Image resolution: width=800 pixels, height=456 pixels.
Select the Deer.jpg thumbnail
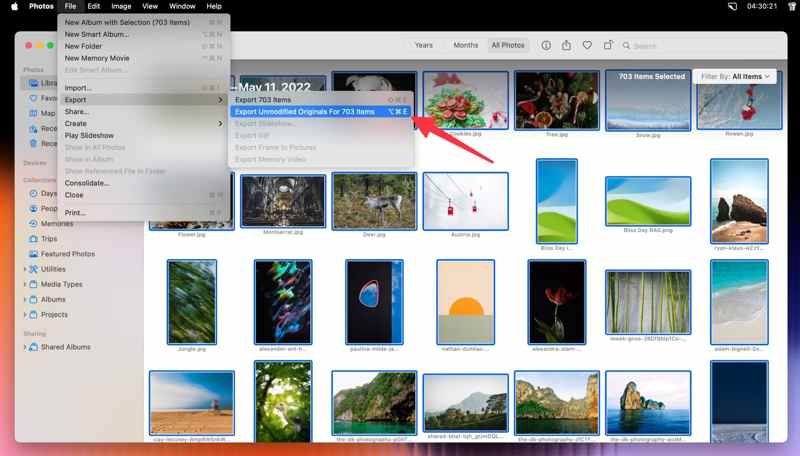pyautogui.click(x=374, y=201)
